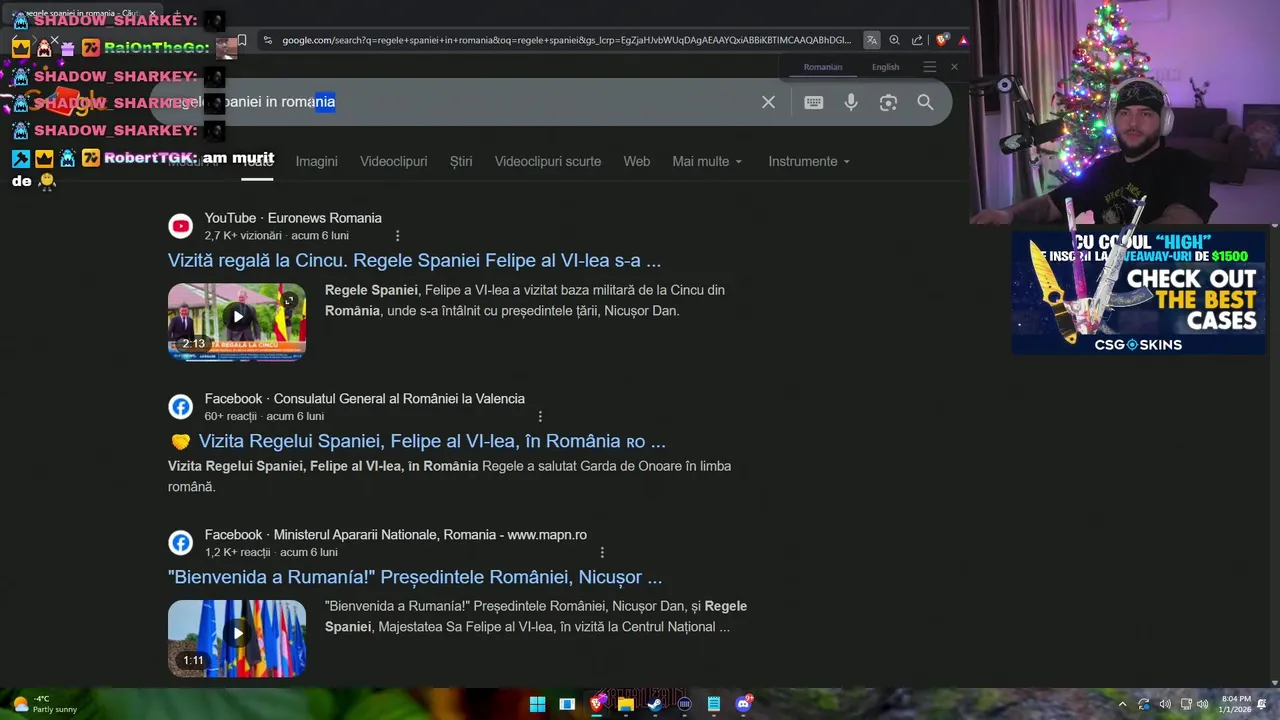Switch to the Web search tab
The height and width of the screenshot is (720, 1280).
click(x=637, y=161)
